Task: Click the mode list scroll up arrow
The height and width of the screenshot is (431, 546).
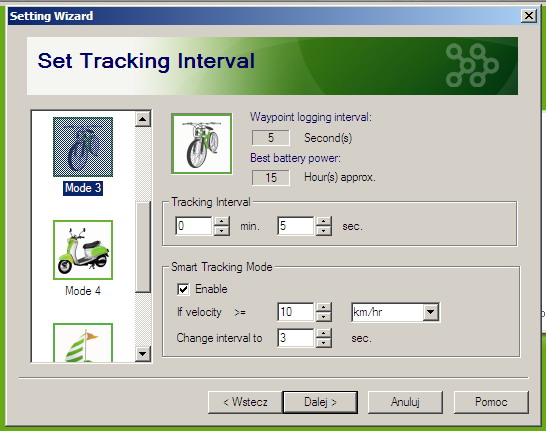Action: tap(142, 119)
